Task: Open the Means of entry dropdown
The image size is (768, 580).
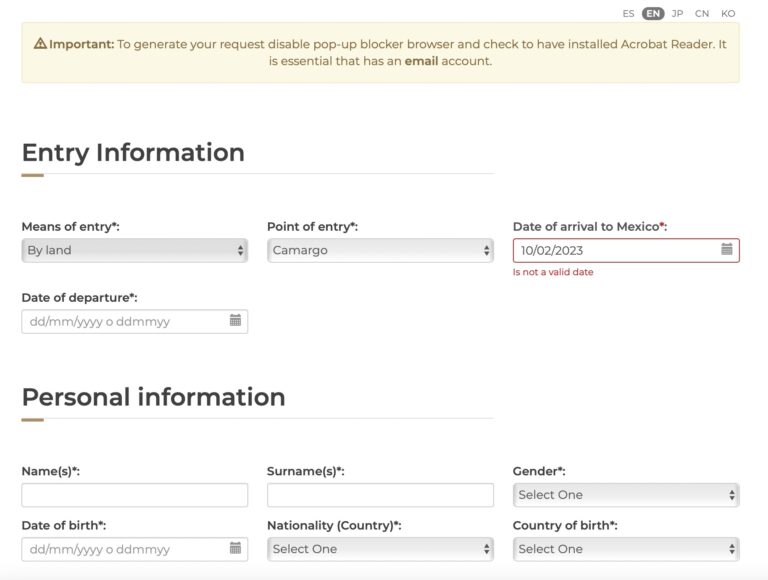Action: point(135,250)
